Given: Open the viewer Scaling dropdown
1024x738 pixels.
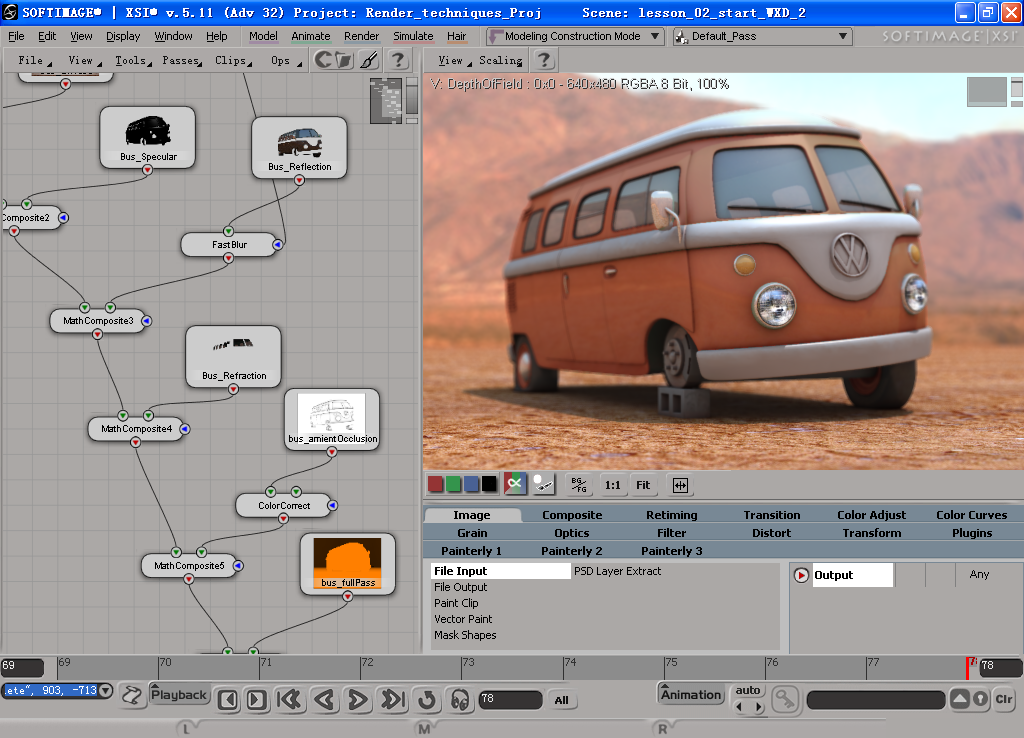Looking at the screenshot, I should click(501, 61).
